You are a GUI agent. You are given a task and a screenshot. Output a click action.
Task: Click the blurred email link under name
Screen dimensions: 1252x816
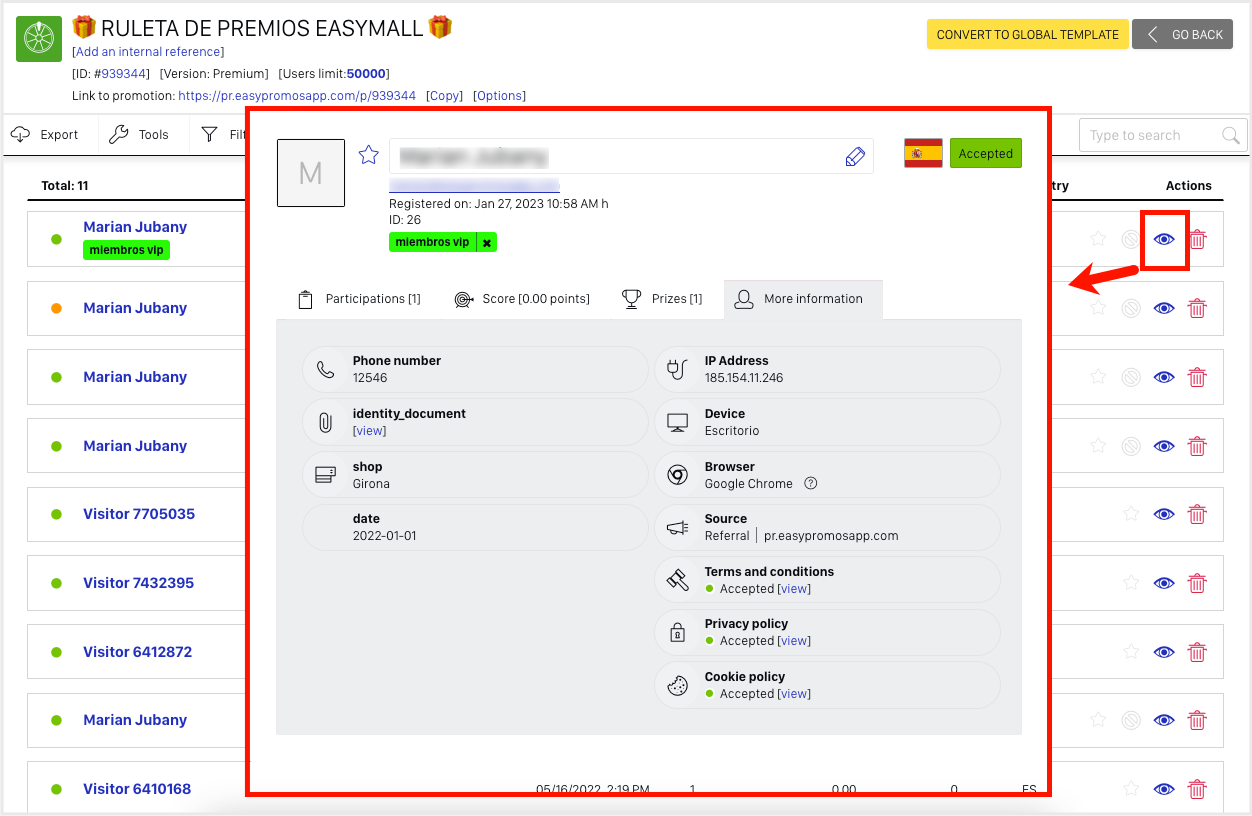(474, 186)
